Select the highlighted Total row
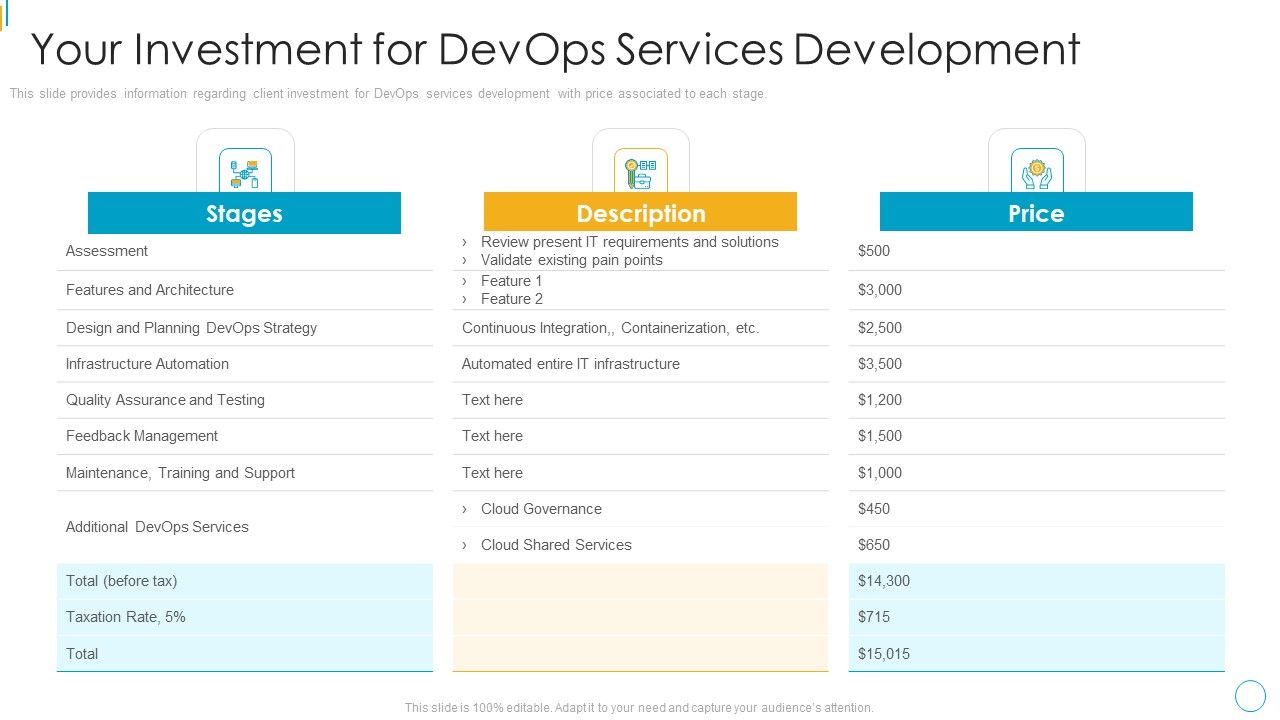 (x=245, y=653)
